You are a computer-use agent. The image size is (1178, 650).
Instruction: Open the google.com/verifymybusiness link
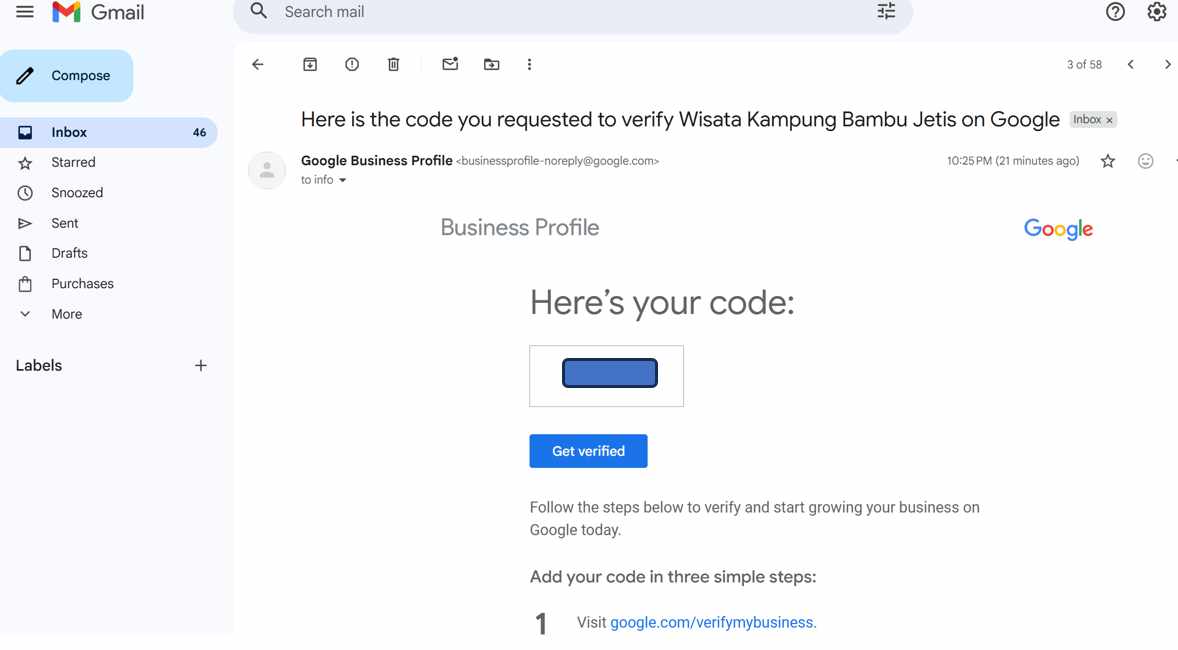pyautogui.click(x=711, y=621)
